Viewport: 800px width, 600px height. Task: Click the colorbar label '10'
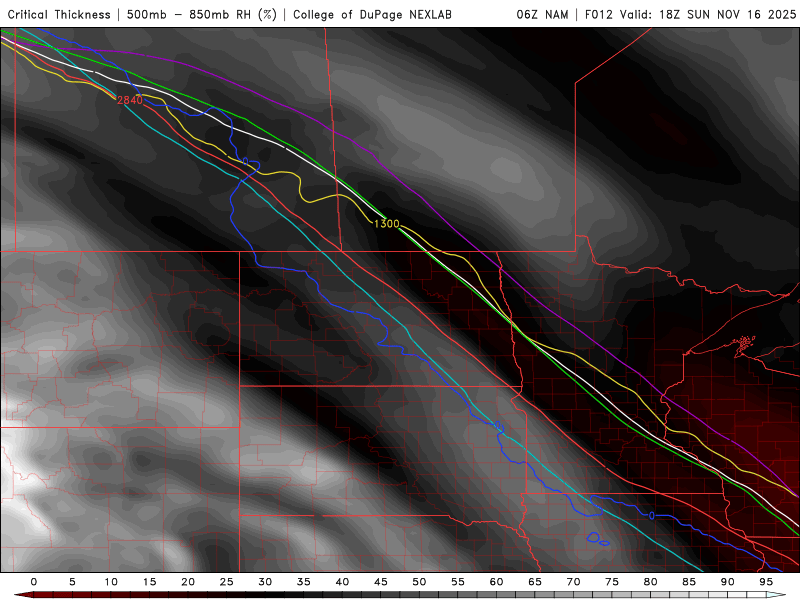coord(111,582)
